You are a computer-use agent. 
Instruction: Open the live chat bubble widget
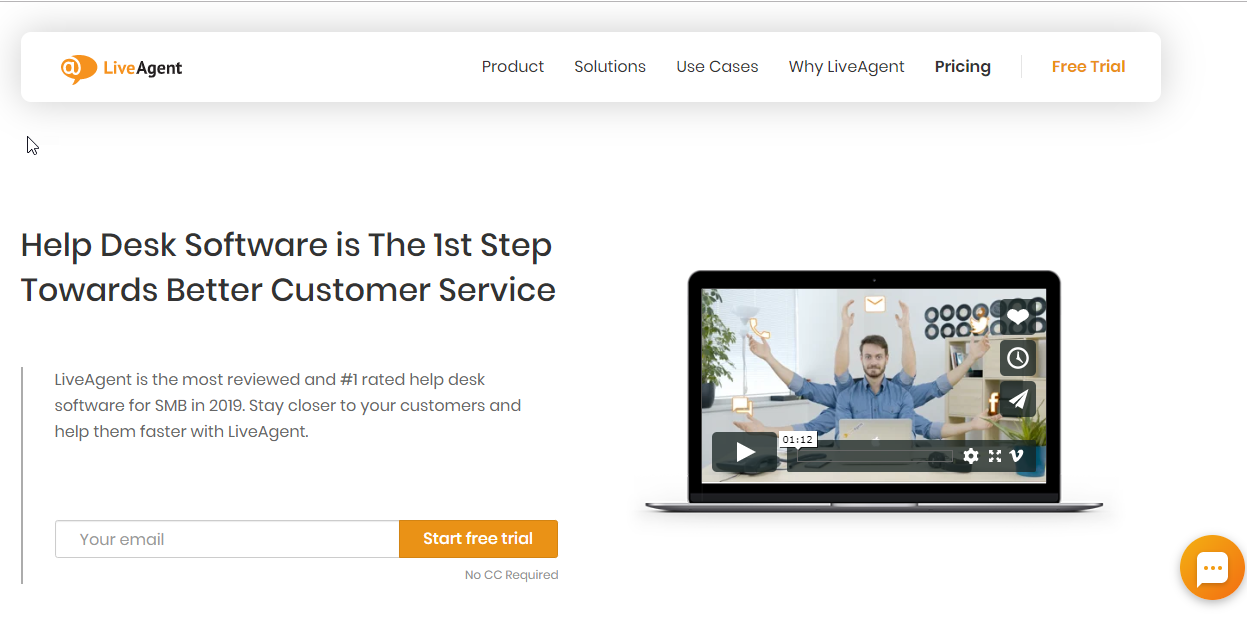point(1212,568)
